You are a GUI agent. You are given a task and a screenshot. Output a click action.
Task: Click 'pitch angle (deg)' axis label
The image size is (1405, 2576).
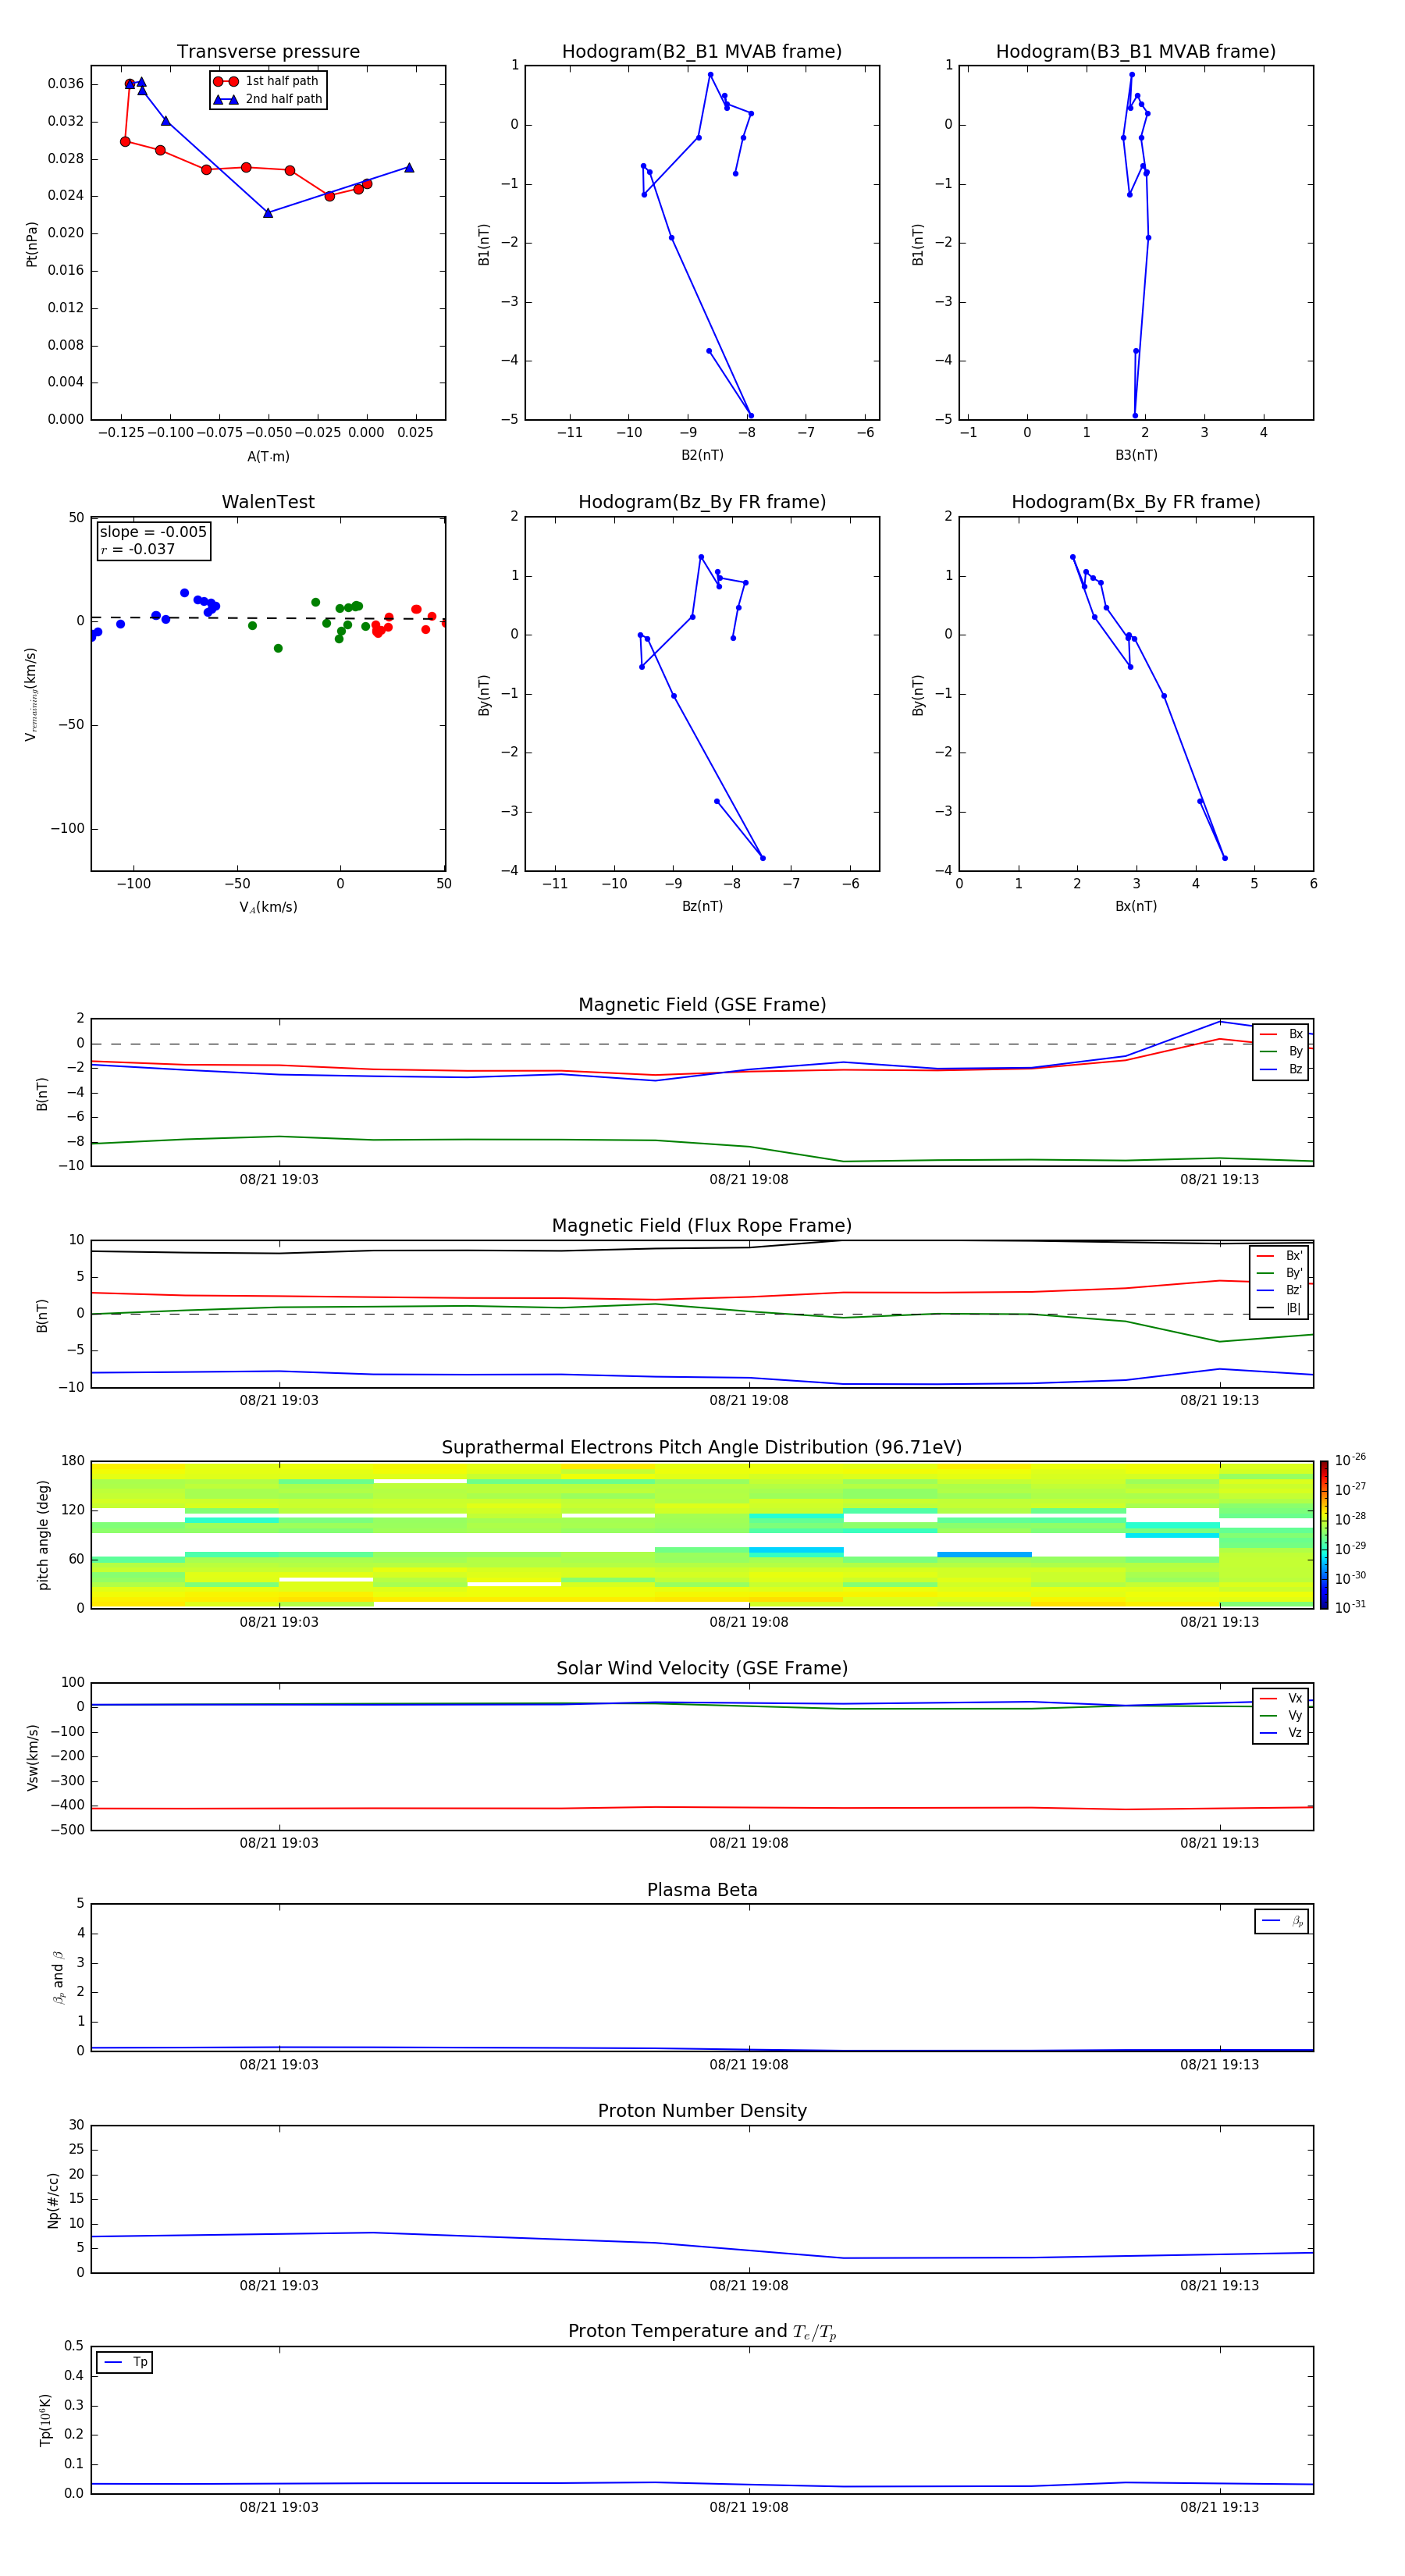(43, 1535)
